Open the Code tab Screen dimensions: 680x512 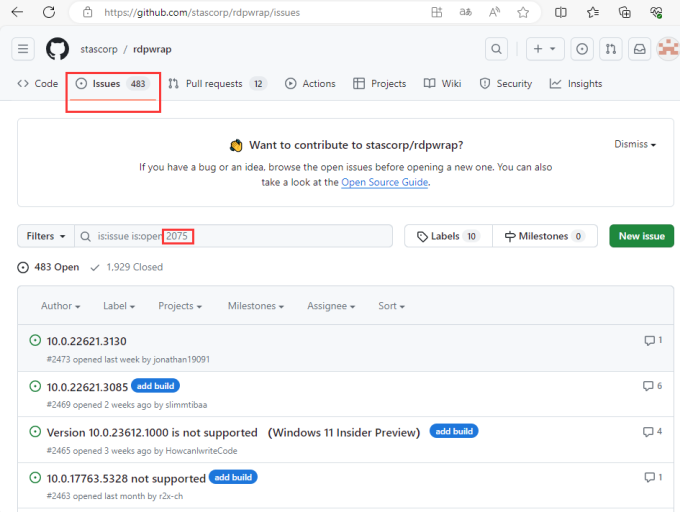(38, 84)
